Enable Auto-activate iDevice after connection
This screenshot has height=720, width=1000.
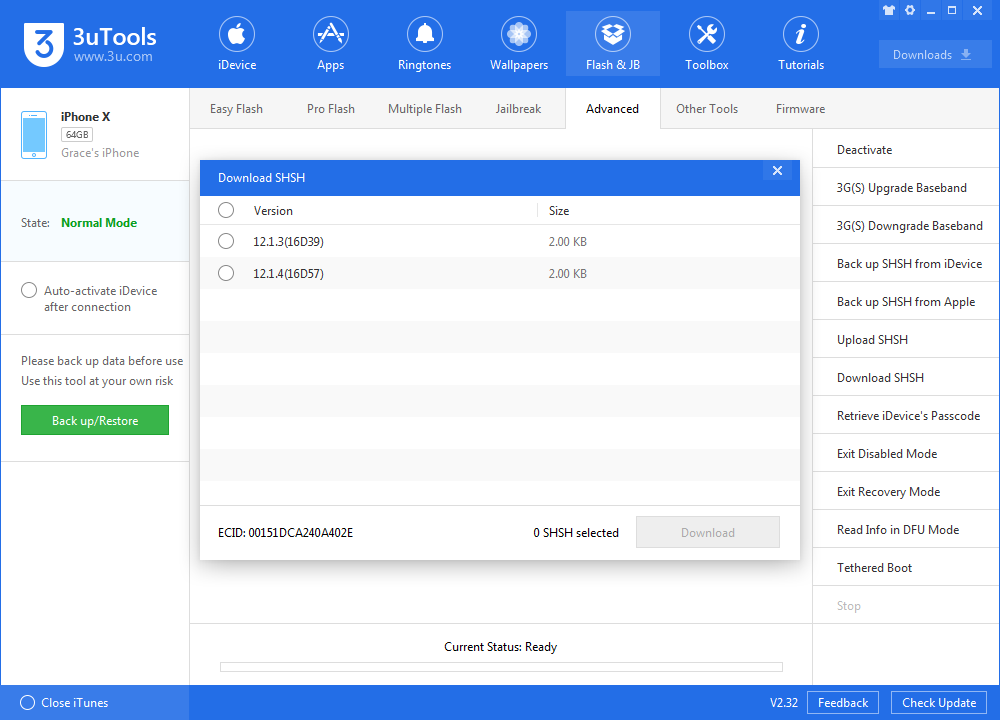(x=29, y=290)
